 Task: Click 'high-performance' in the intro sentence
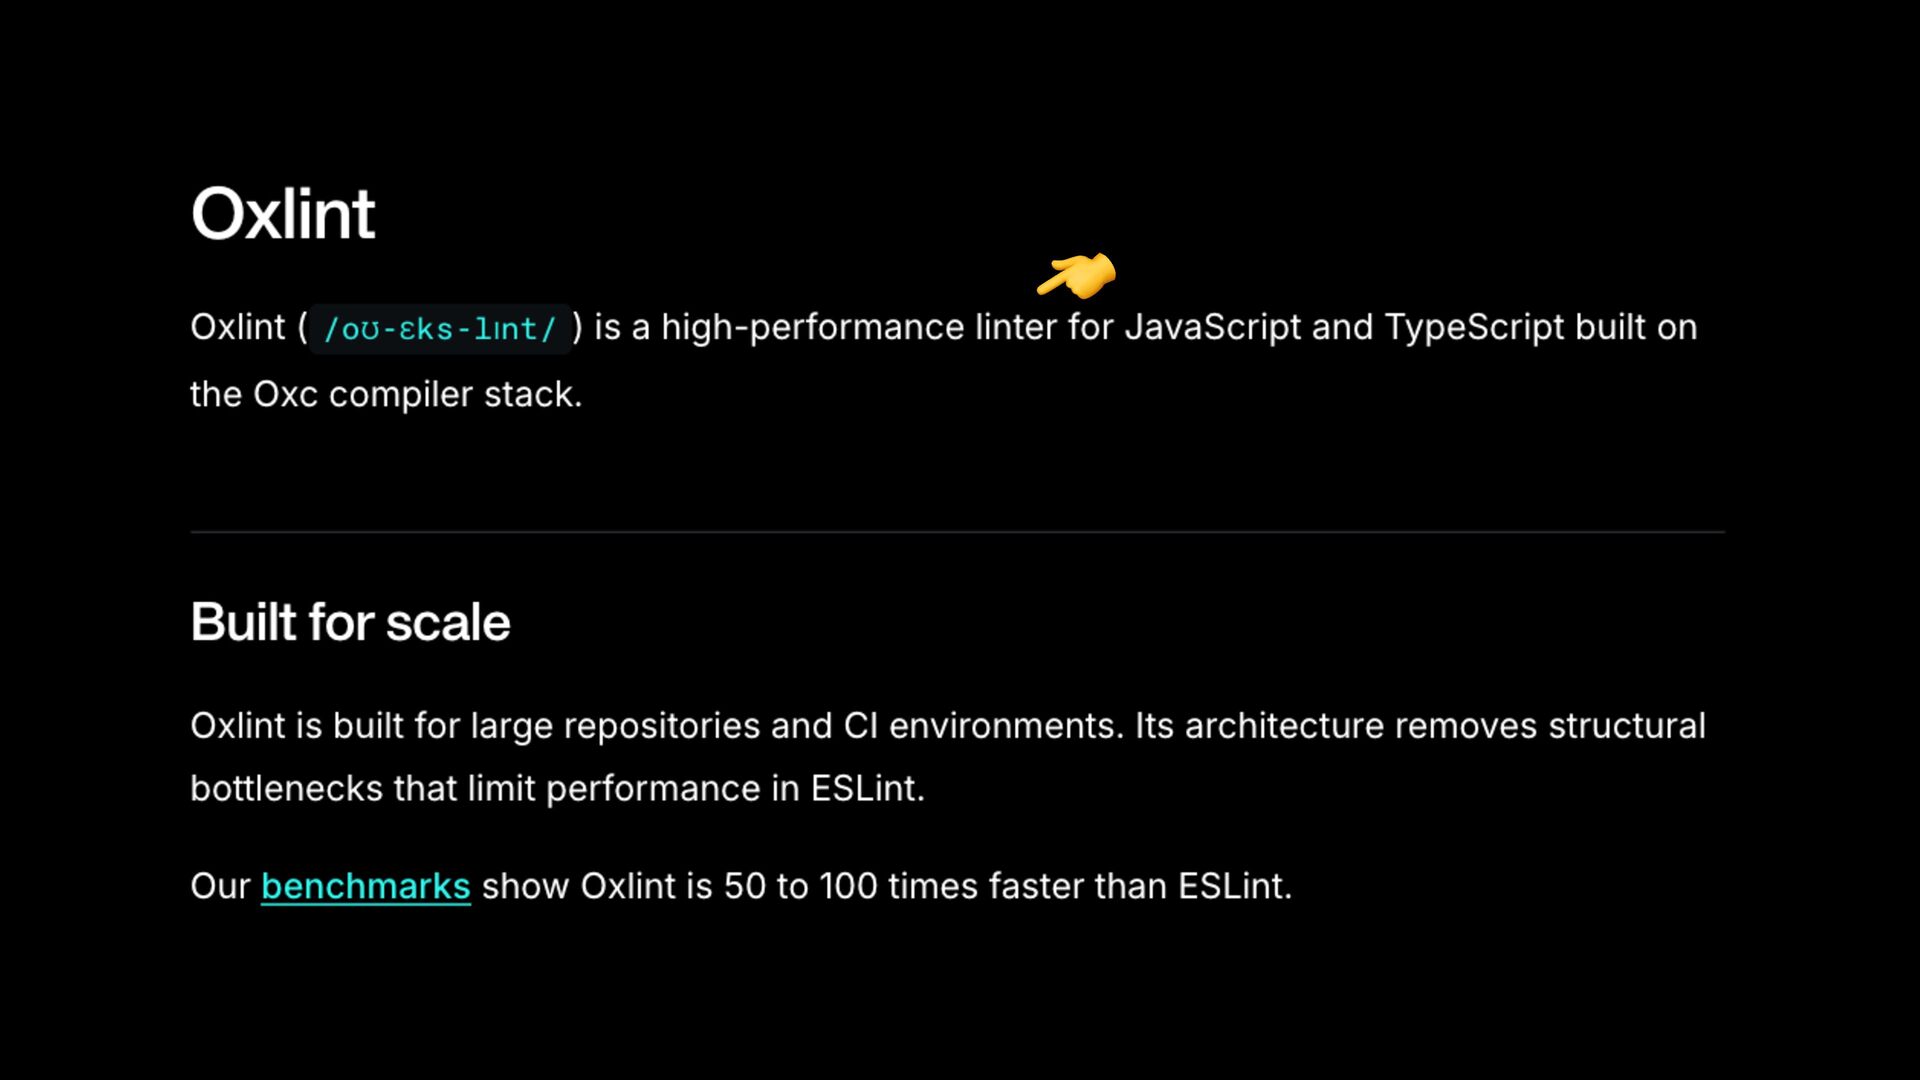pyautogui.click(x=812, y=328)
